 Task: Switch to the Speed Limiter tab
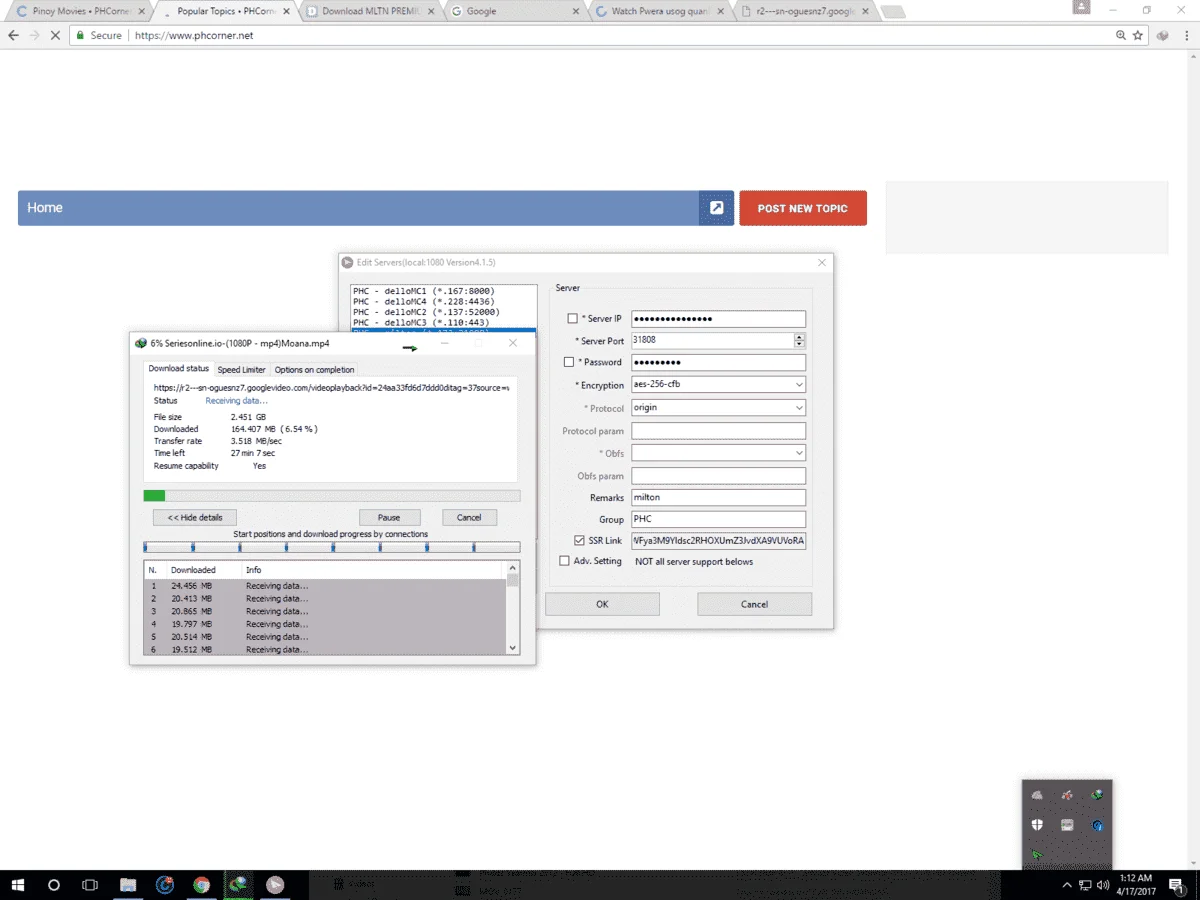[x=242, y=370]
